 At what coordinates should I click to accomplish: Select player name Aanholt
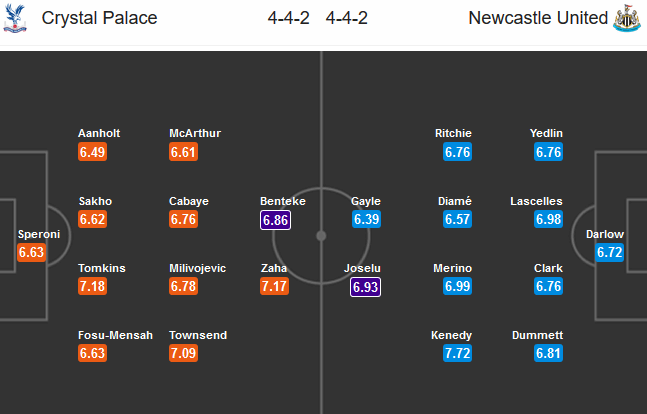[100, 133]
